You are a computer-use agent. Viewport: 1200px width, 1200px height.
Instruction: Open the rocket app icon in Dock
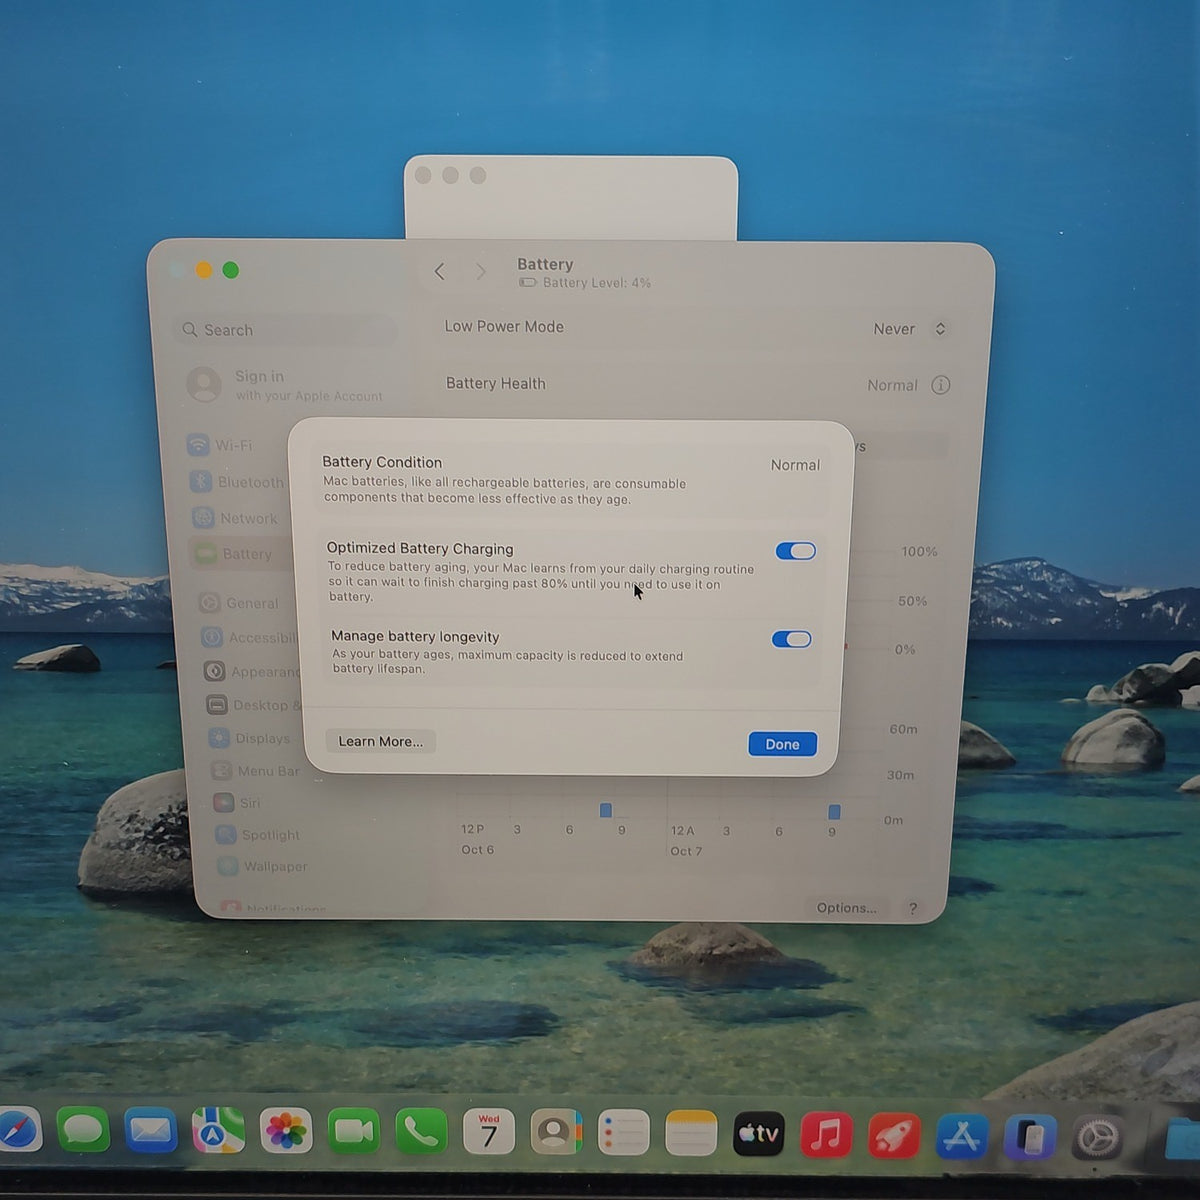click(x=894, y=1135)
